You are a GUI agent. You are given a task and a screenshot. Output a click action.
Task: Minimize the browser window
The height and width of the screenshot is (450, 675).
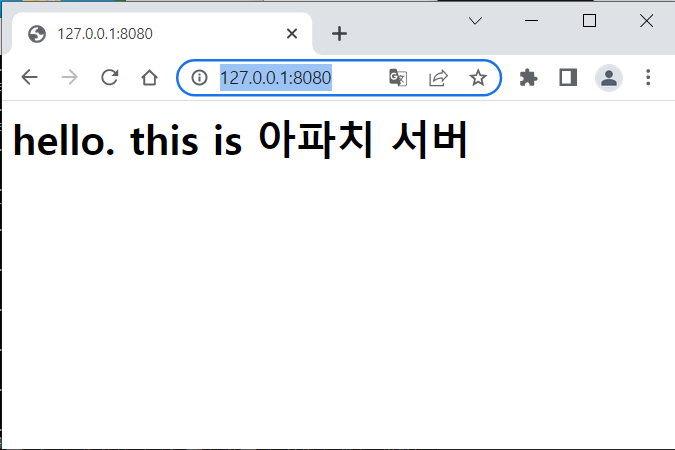pyautogui.click(x=532, y=21)
